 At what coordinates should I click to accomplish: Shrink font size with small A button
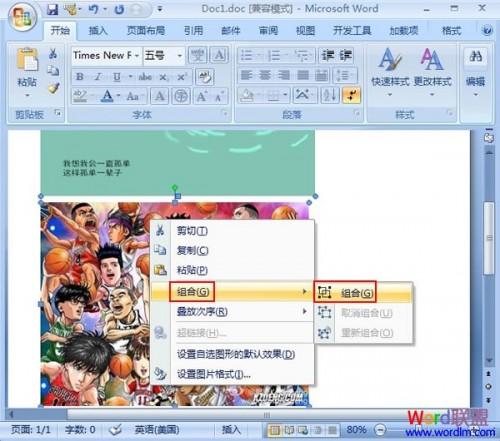pos(219,96)
